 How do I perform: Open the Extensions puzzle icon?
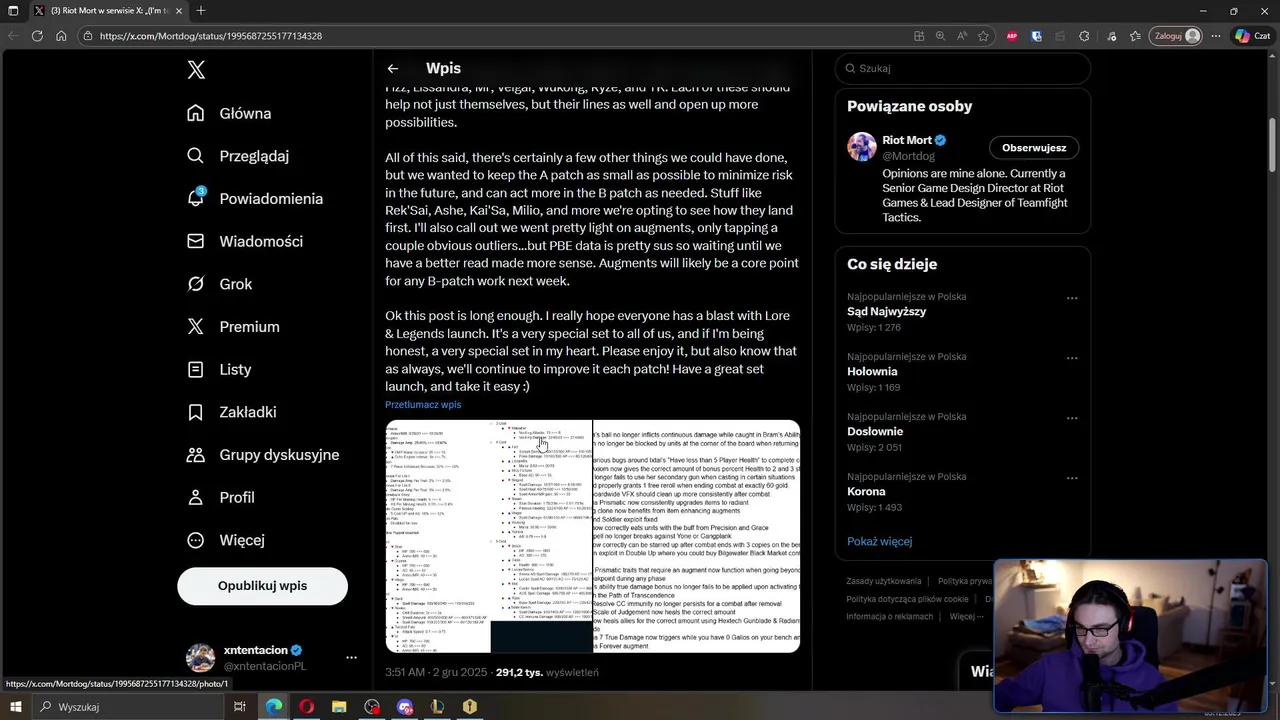pyautogui.click(x=1084, y=36)
